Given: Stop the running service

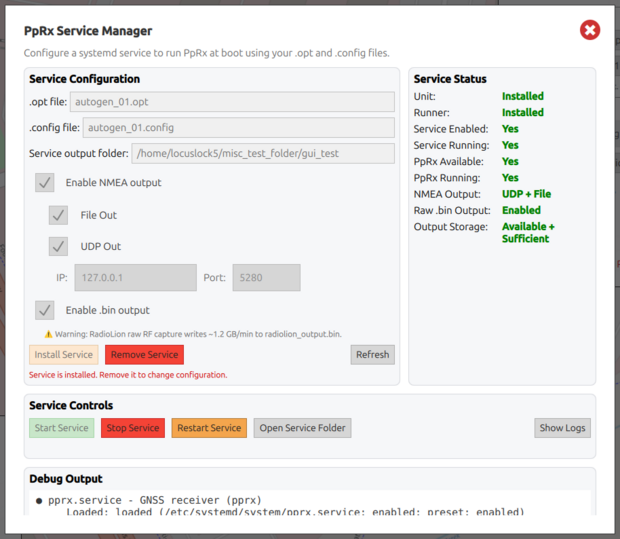Looking at the screenshot, I should point(133,428).
